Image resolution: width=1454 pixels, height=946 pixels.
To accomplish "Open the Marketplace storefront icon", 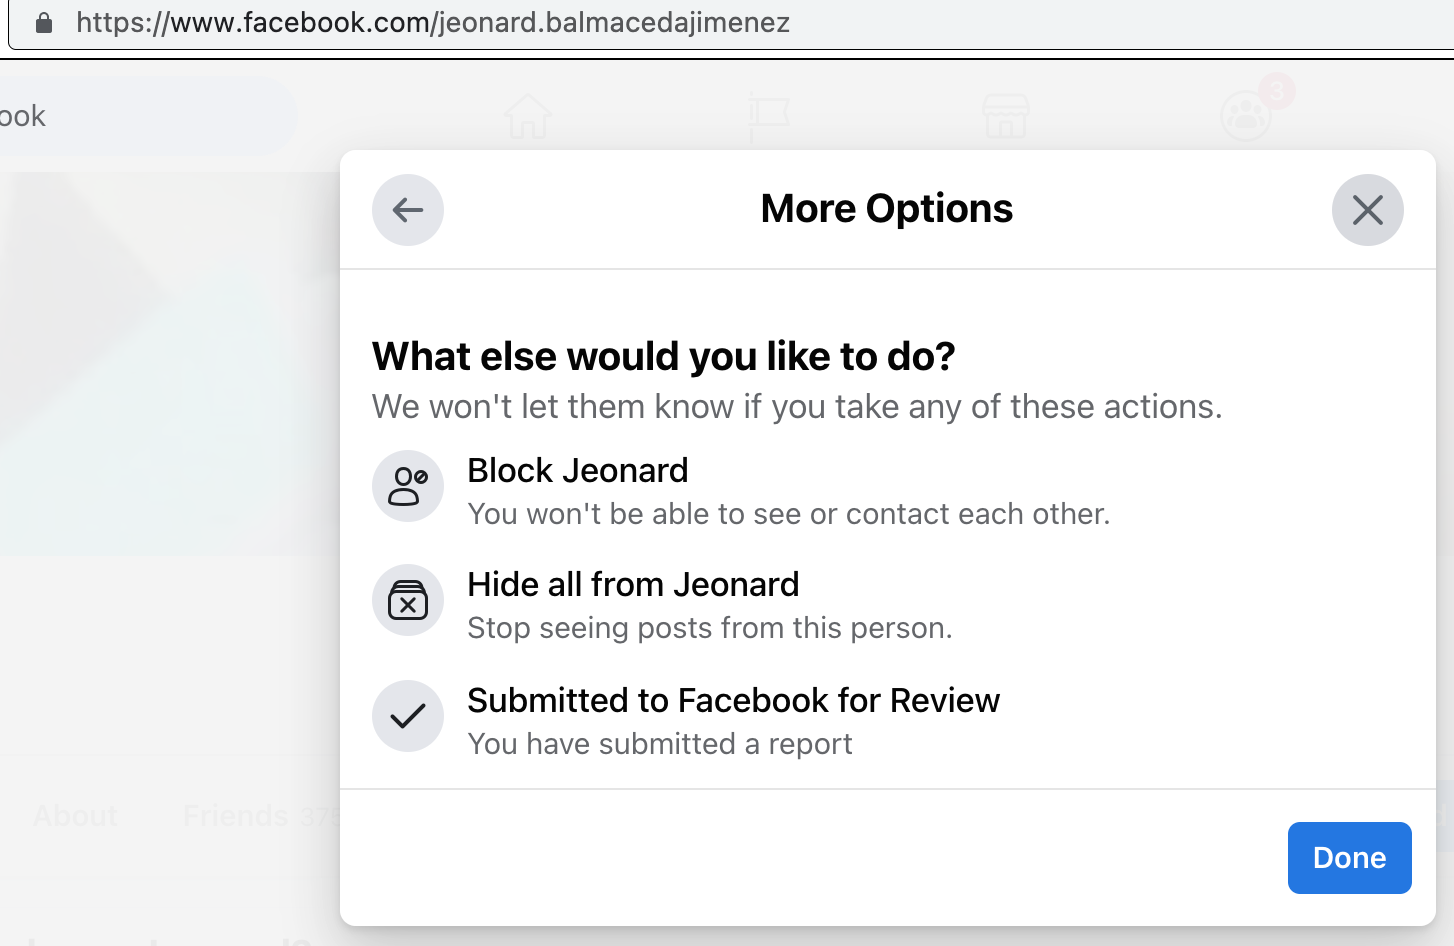I will (x=1006, y=117).
